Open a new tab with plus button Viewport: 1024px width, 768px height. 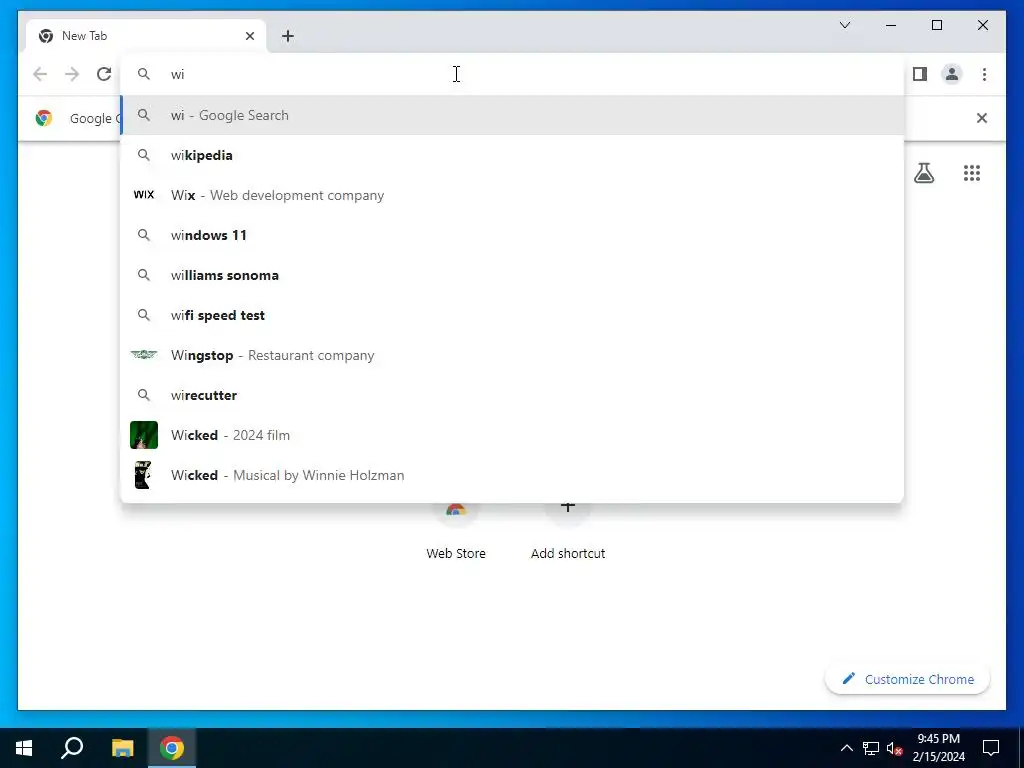(287, 36)
